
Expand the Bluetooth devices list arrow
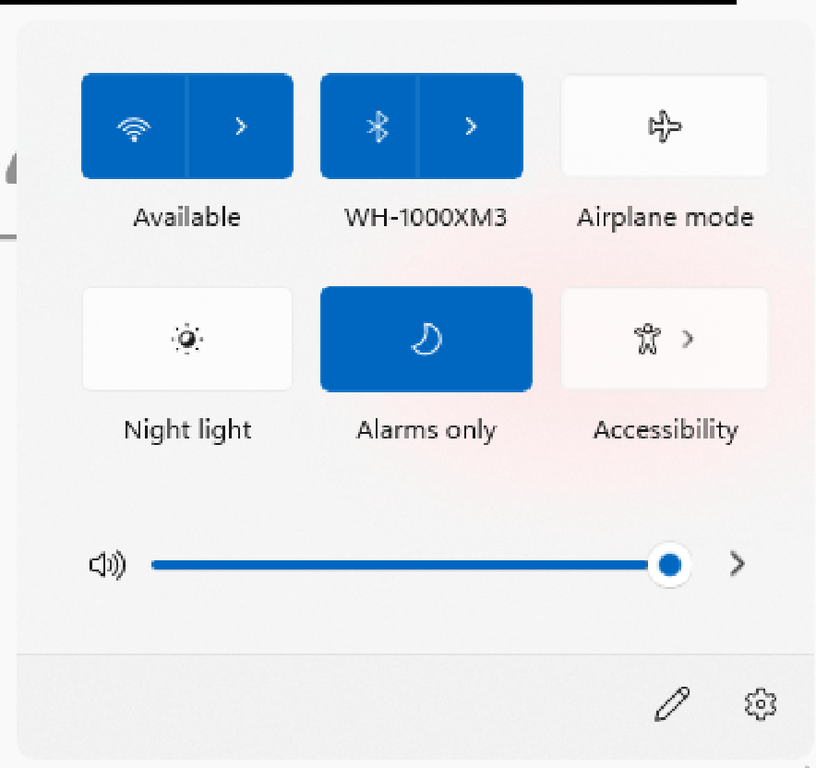click(x=470, y=127)
